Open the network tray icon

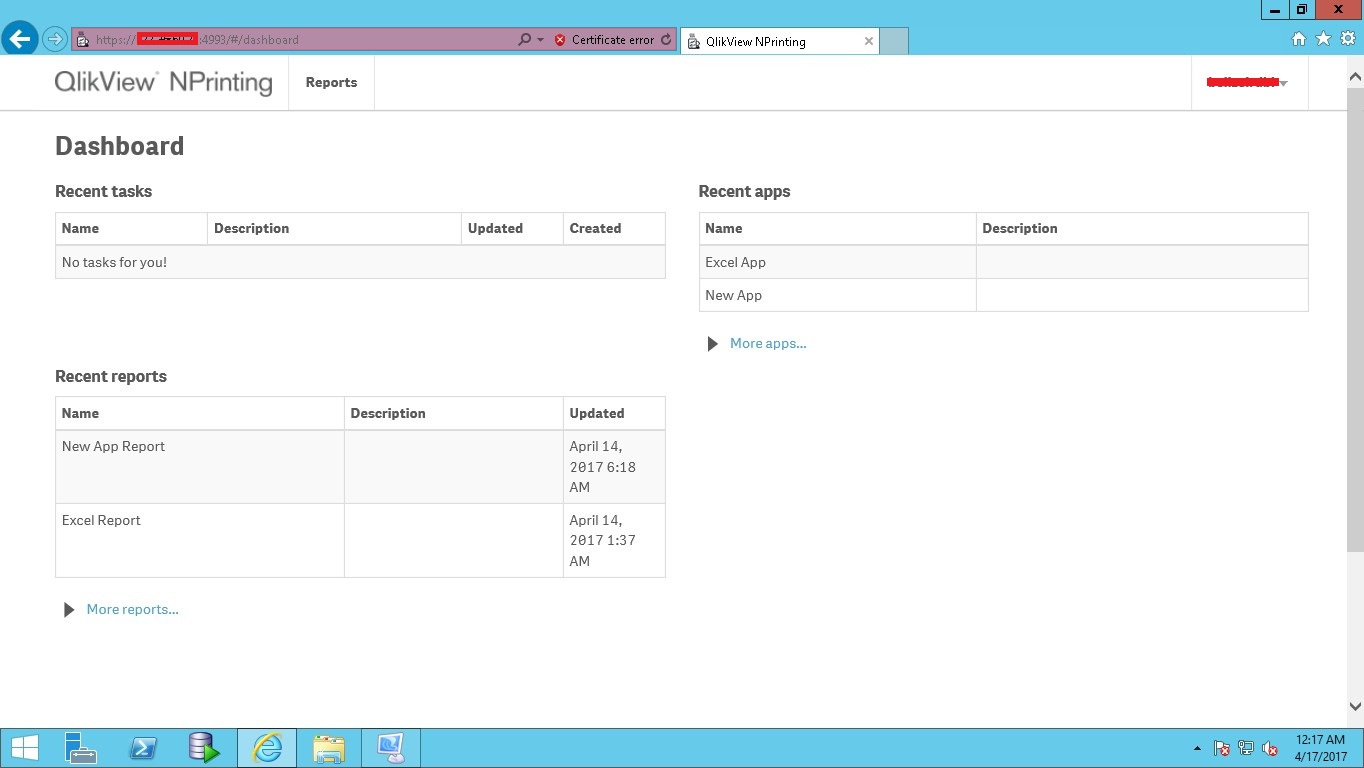tap(1246, 748)
